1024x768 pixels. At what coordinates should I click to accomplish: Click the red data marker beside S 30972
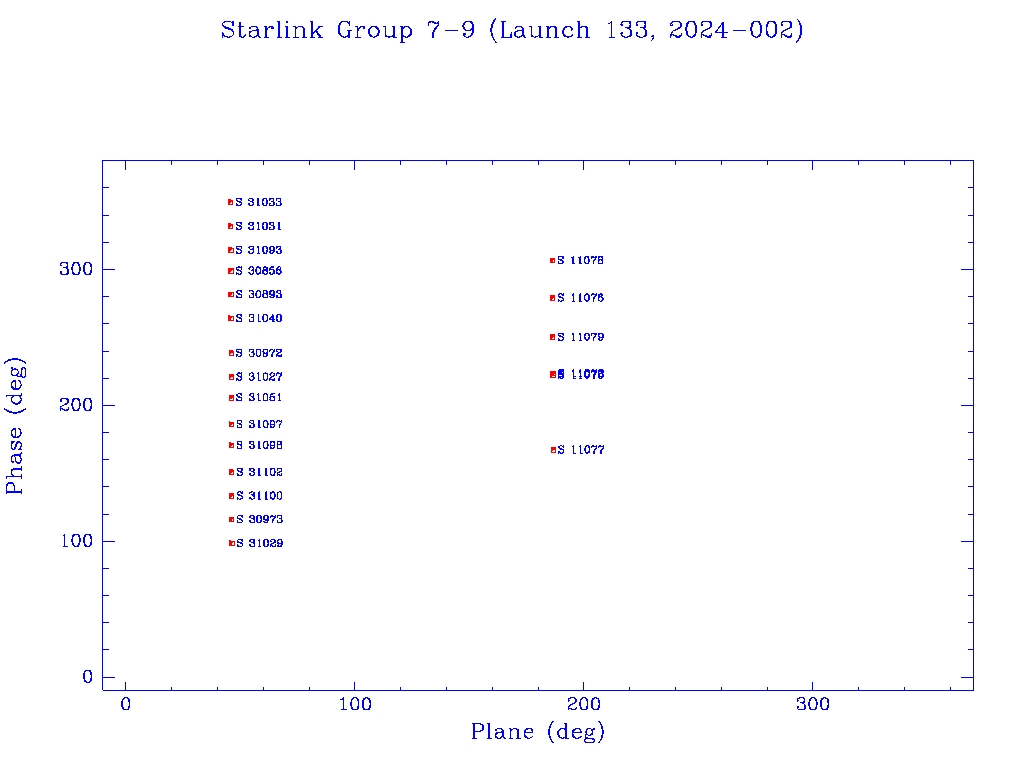click(231, 353)
